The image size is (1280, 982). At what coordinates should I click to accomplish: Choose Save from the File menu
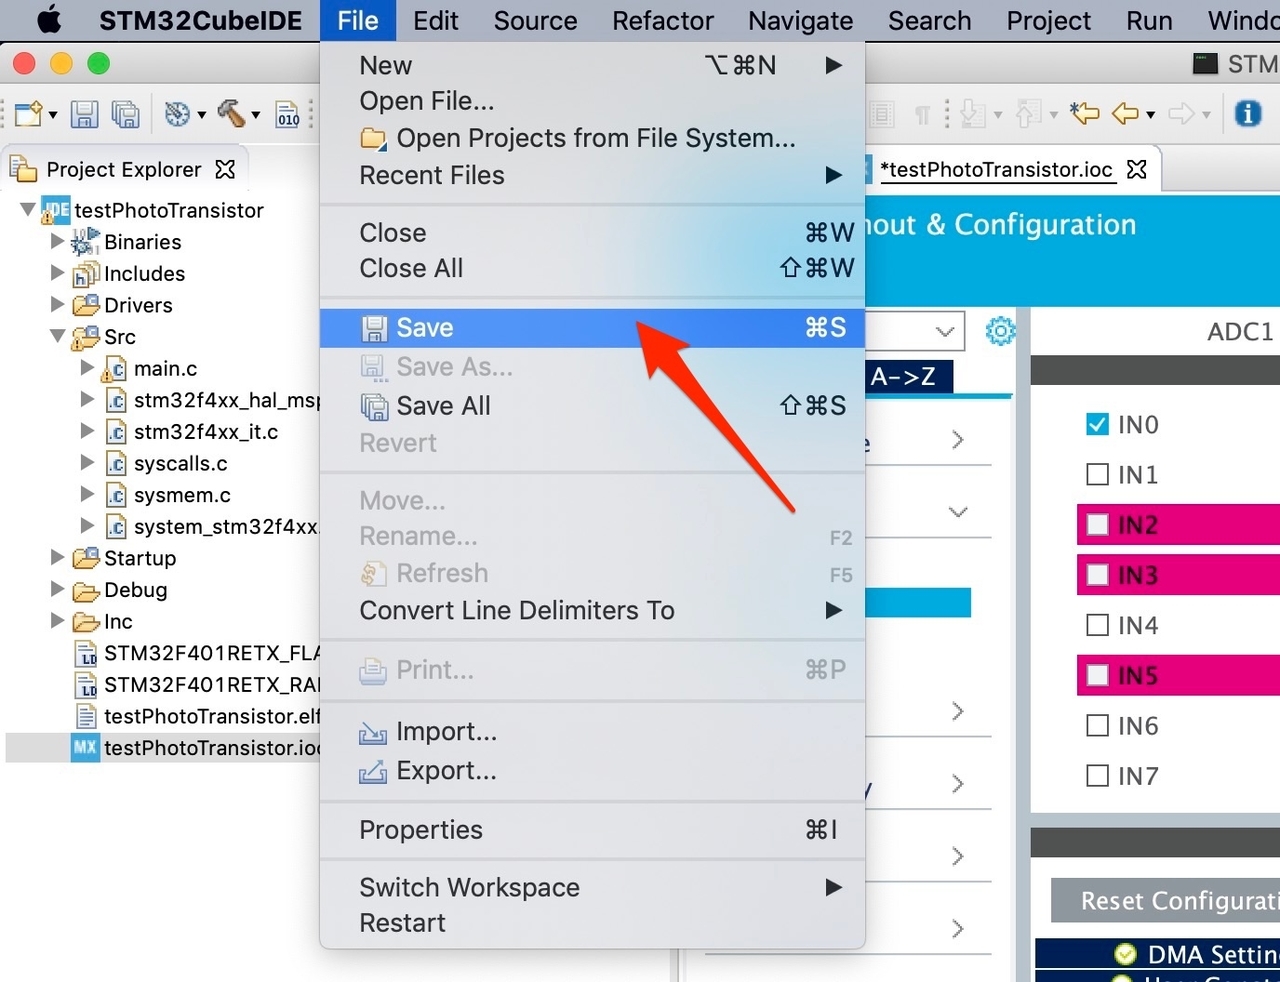pyautogui.click(x=592, y=328)
